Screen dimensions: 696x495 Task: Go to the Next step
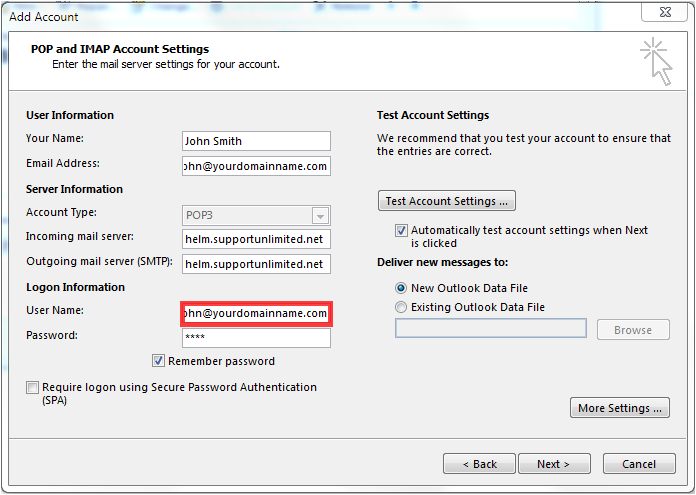coord(554,464)
